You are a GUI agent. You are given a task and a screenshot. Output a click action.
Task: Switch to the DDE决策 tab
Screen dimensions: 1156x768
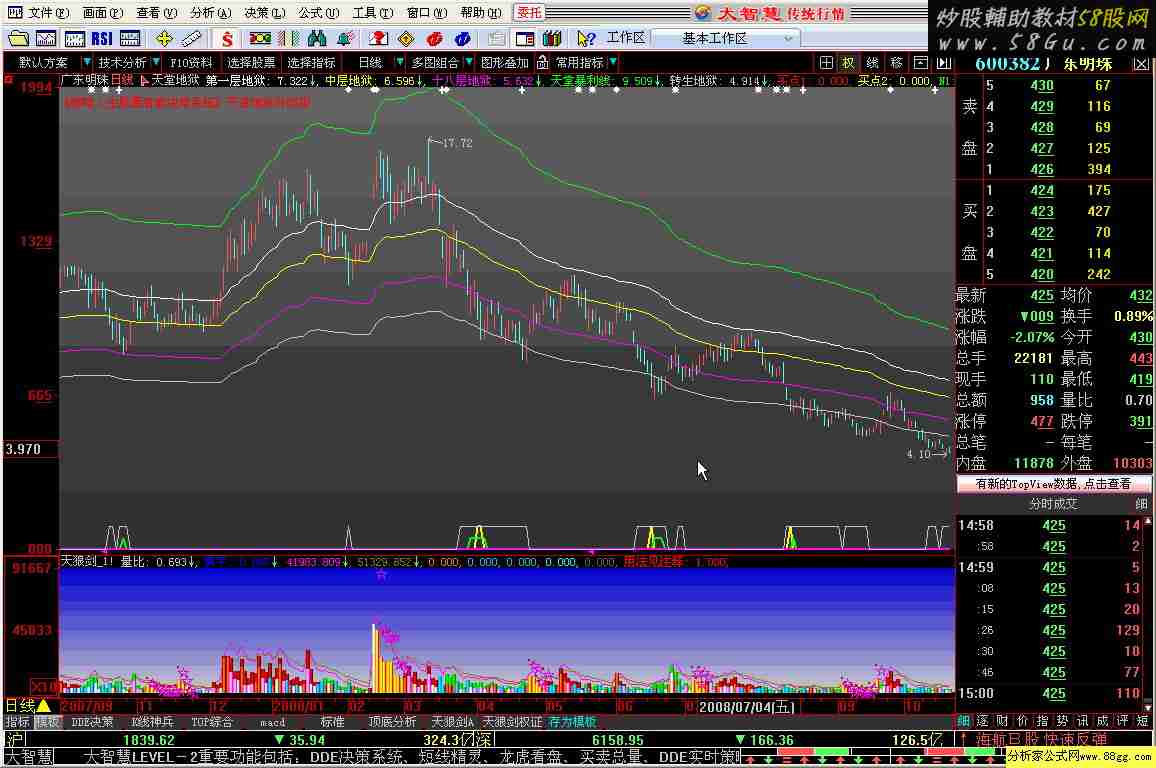pos(93,722)
